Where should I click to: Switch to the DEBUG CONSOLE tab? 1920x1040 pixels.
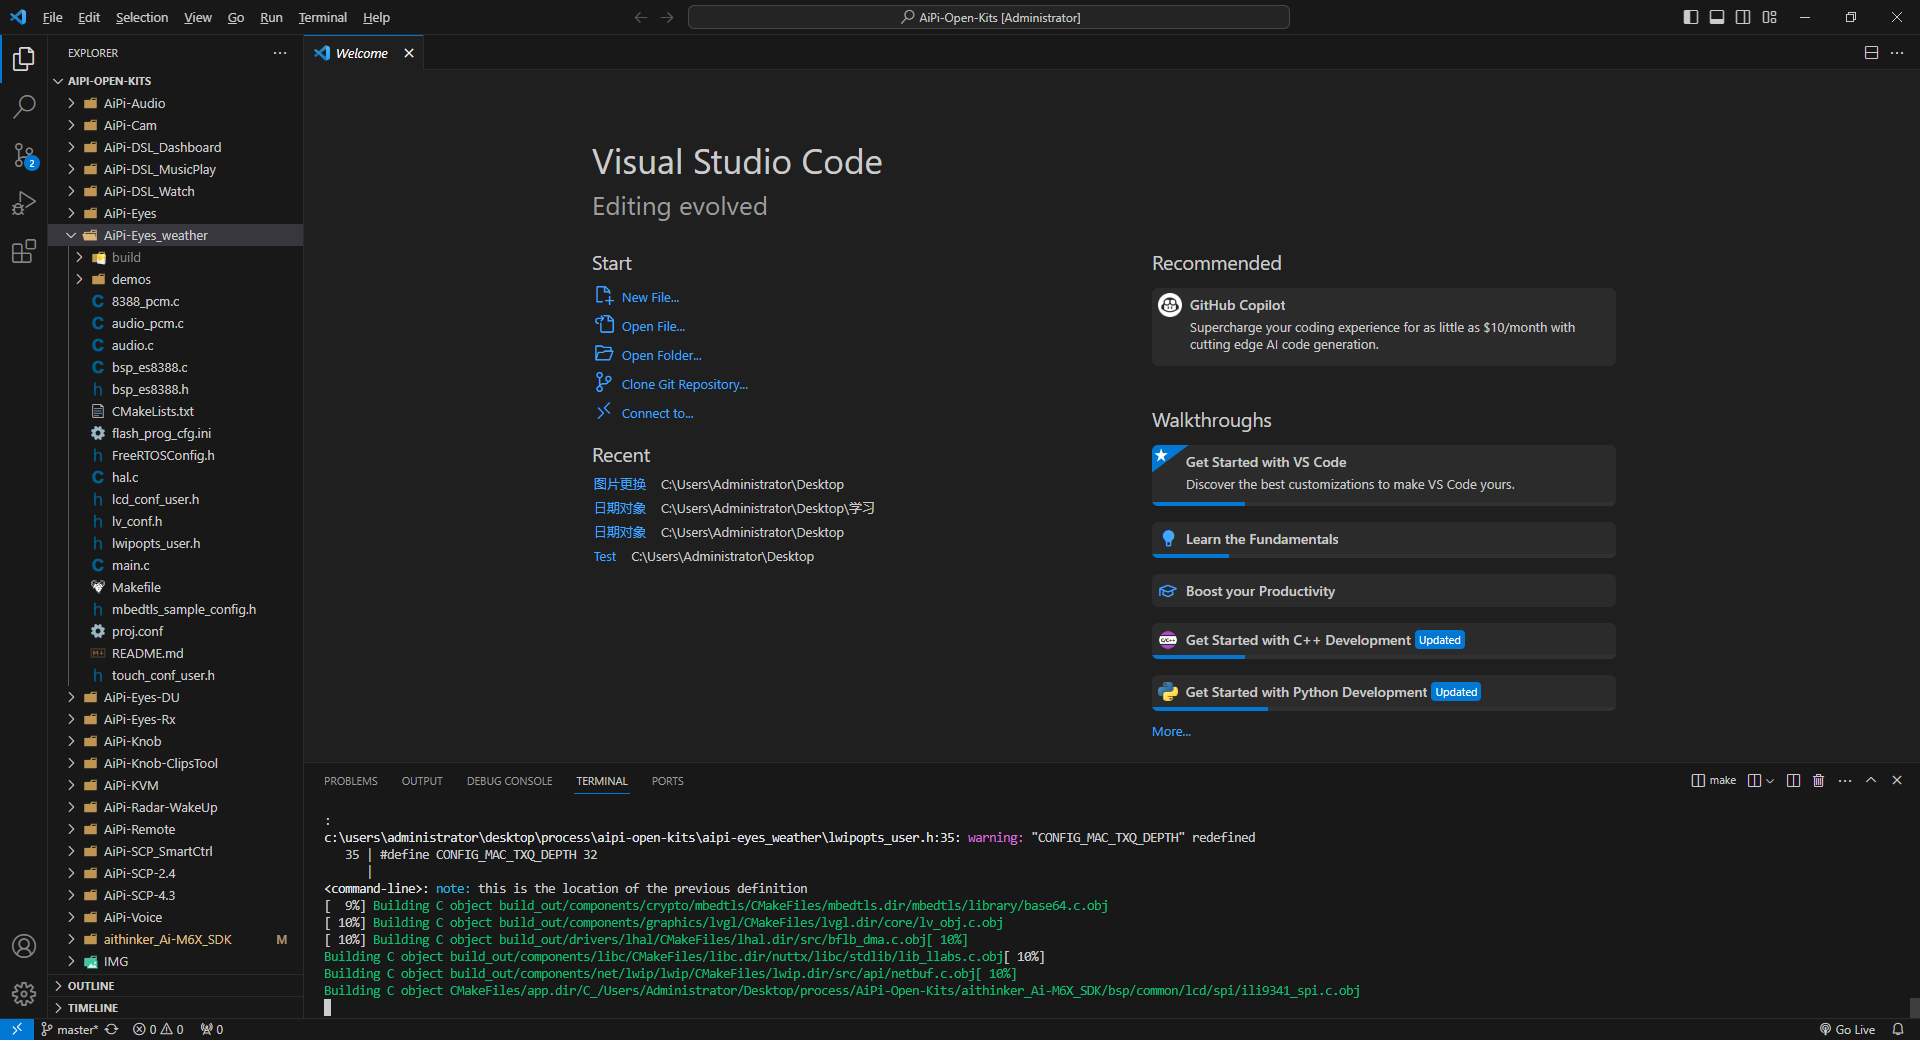[x=509, y=781]
